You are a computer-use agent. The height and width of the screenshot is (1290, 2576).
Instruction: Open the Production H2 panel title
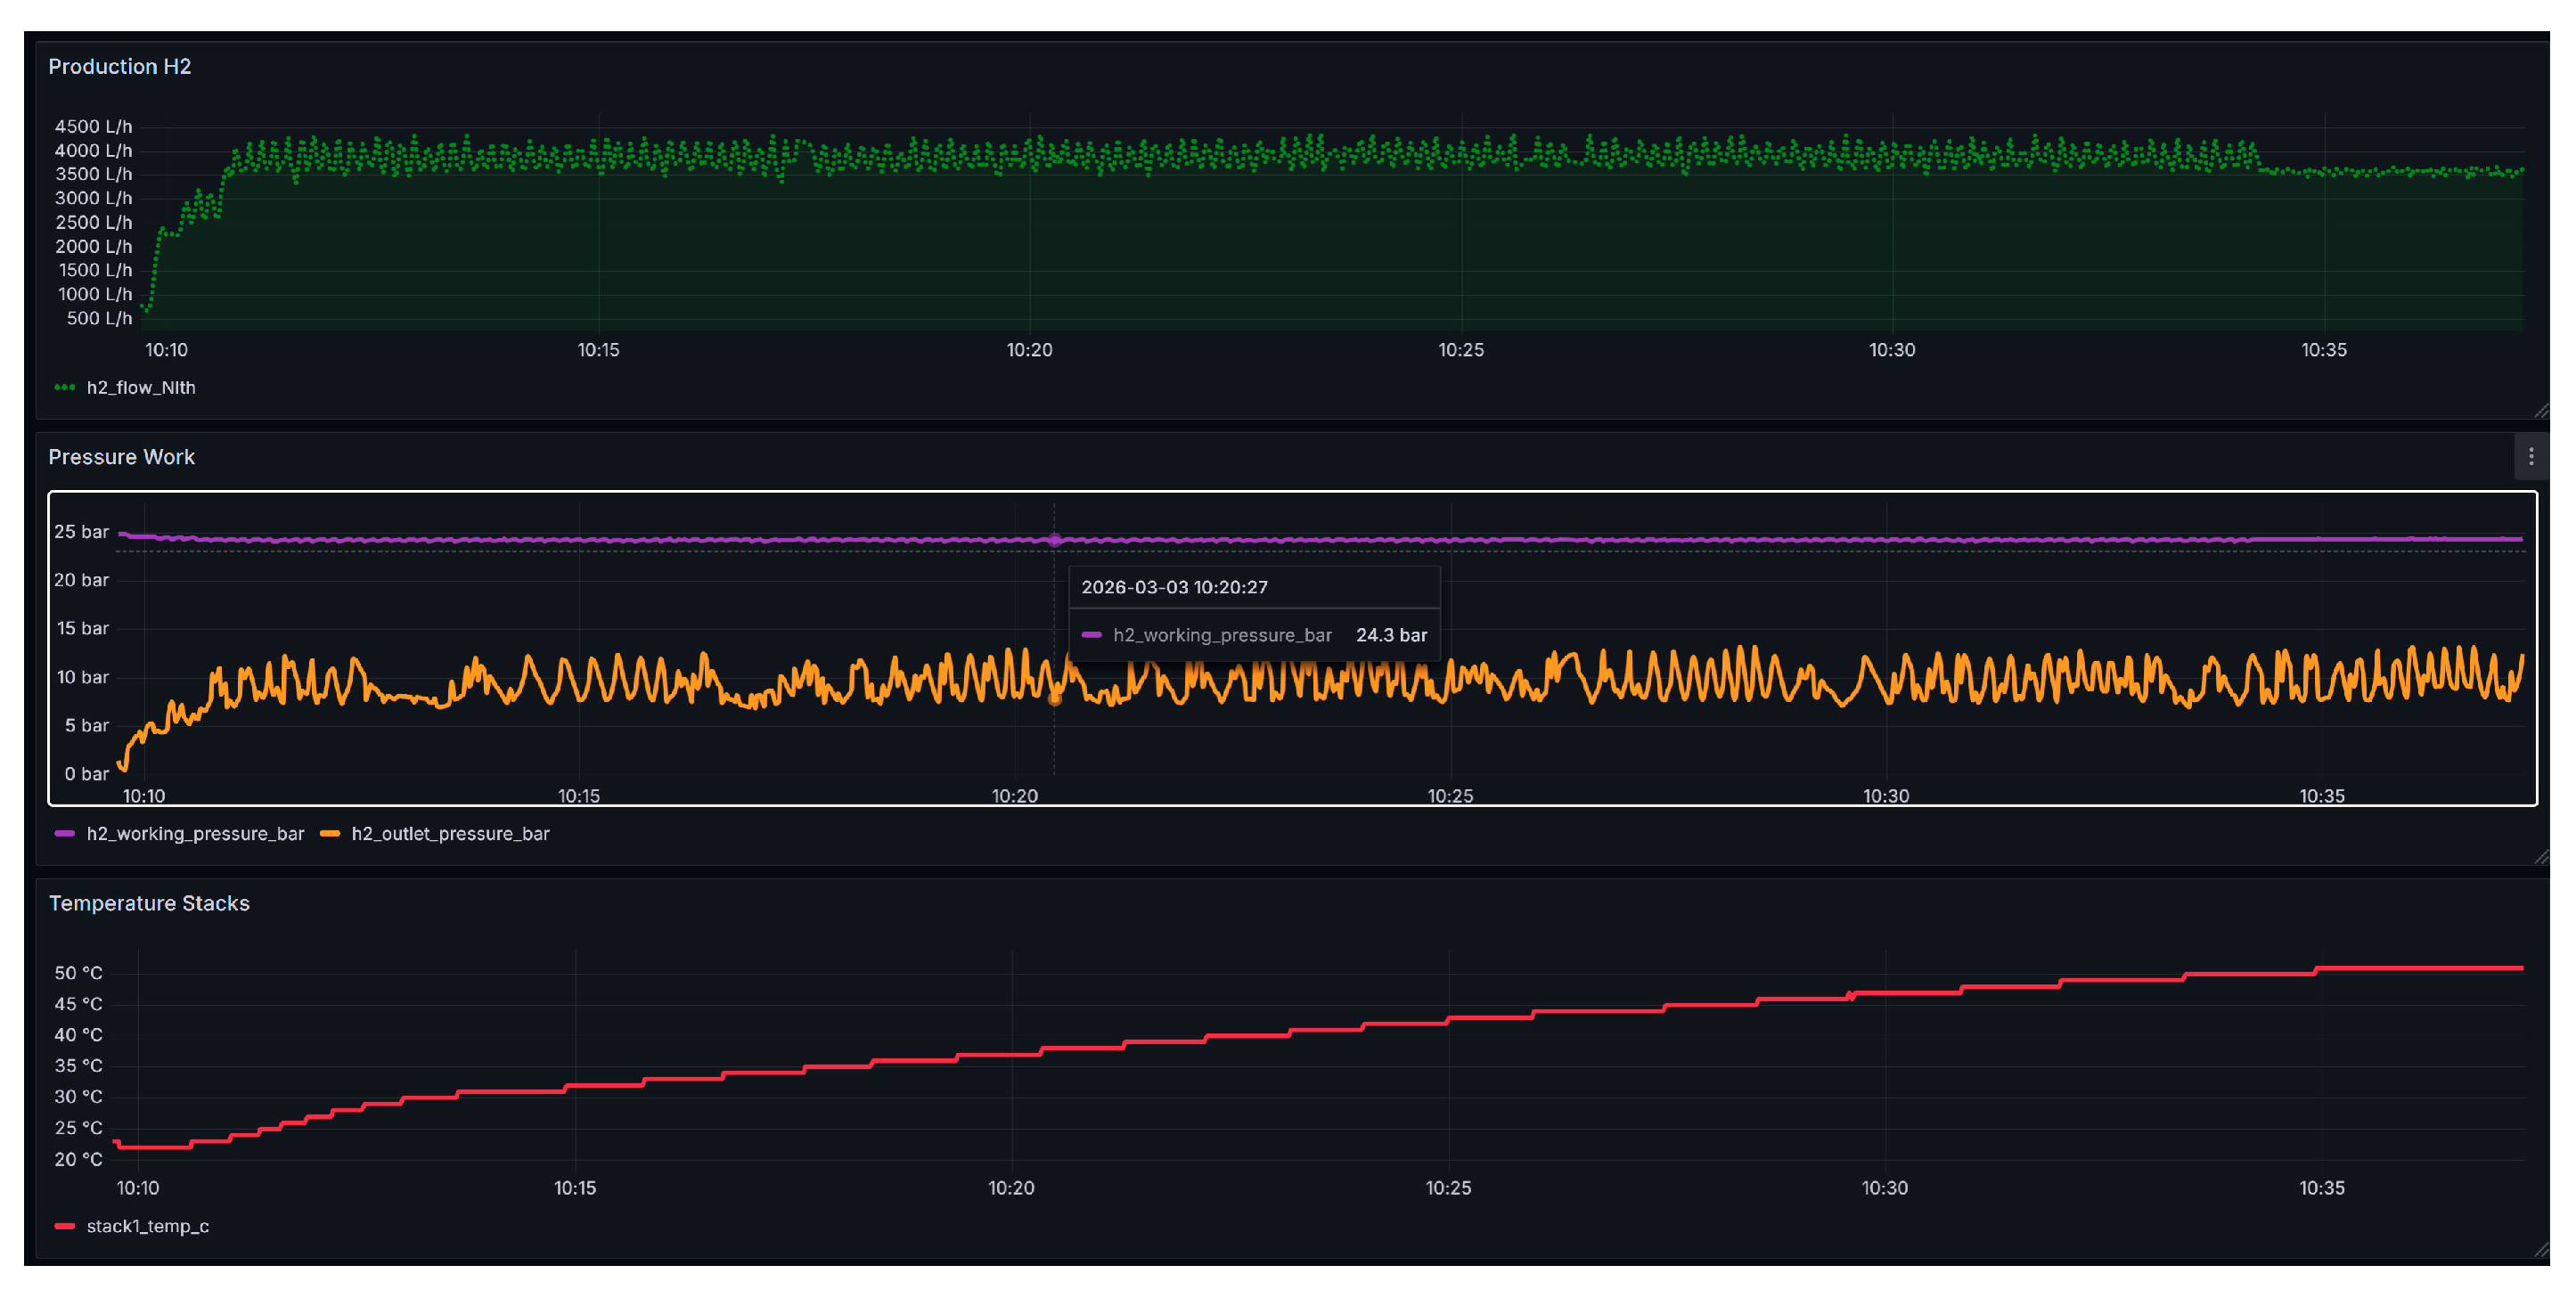(x=120, y=66)
